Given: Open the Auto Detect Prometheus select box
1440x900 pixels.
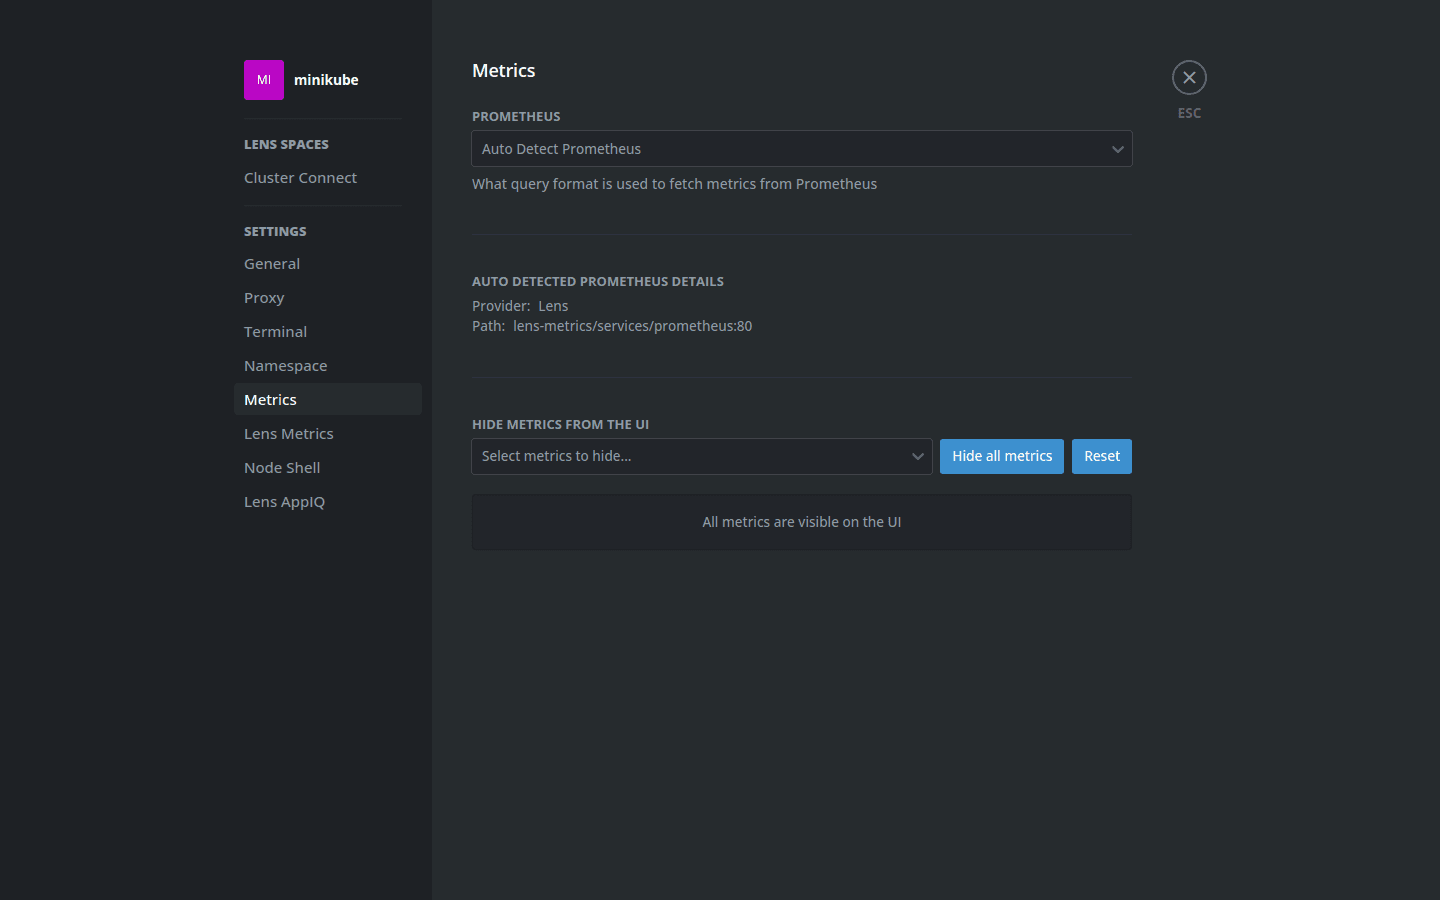Looking at the screenshot, I should 780,149.
